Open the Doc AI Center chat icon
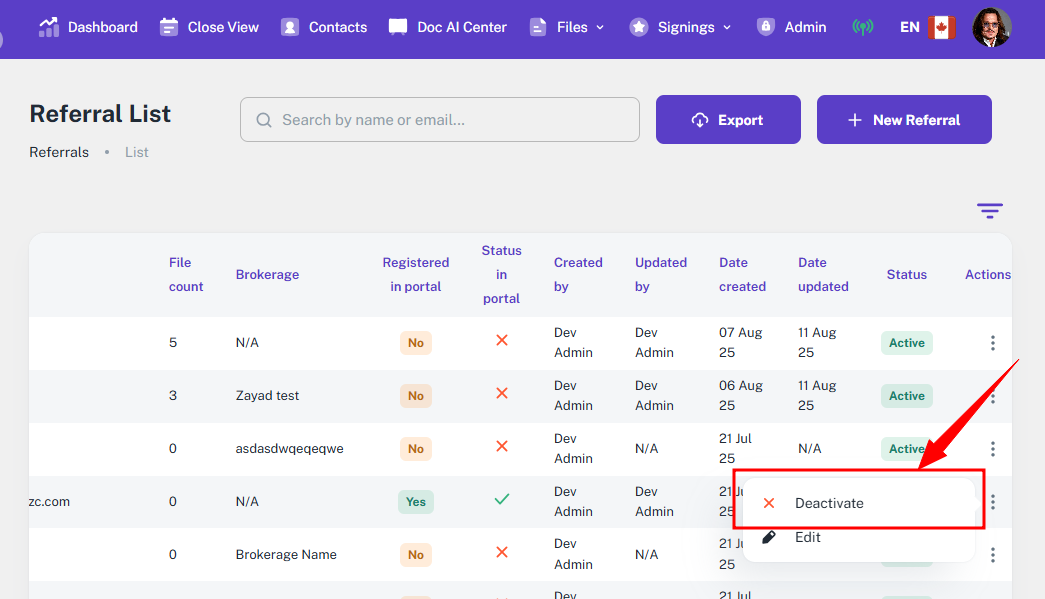This screenshot has height=599, width=1045. pyautogui.click(x=398, y=27)
